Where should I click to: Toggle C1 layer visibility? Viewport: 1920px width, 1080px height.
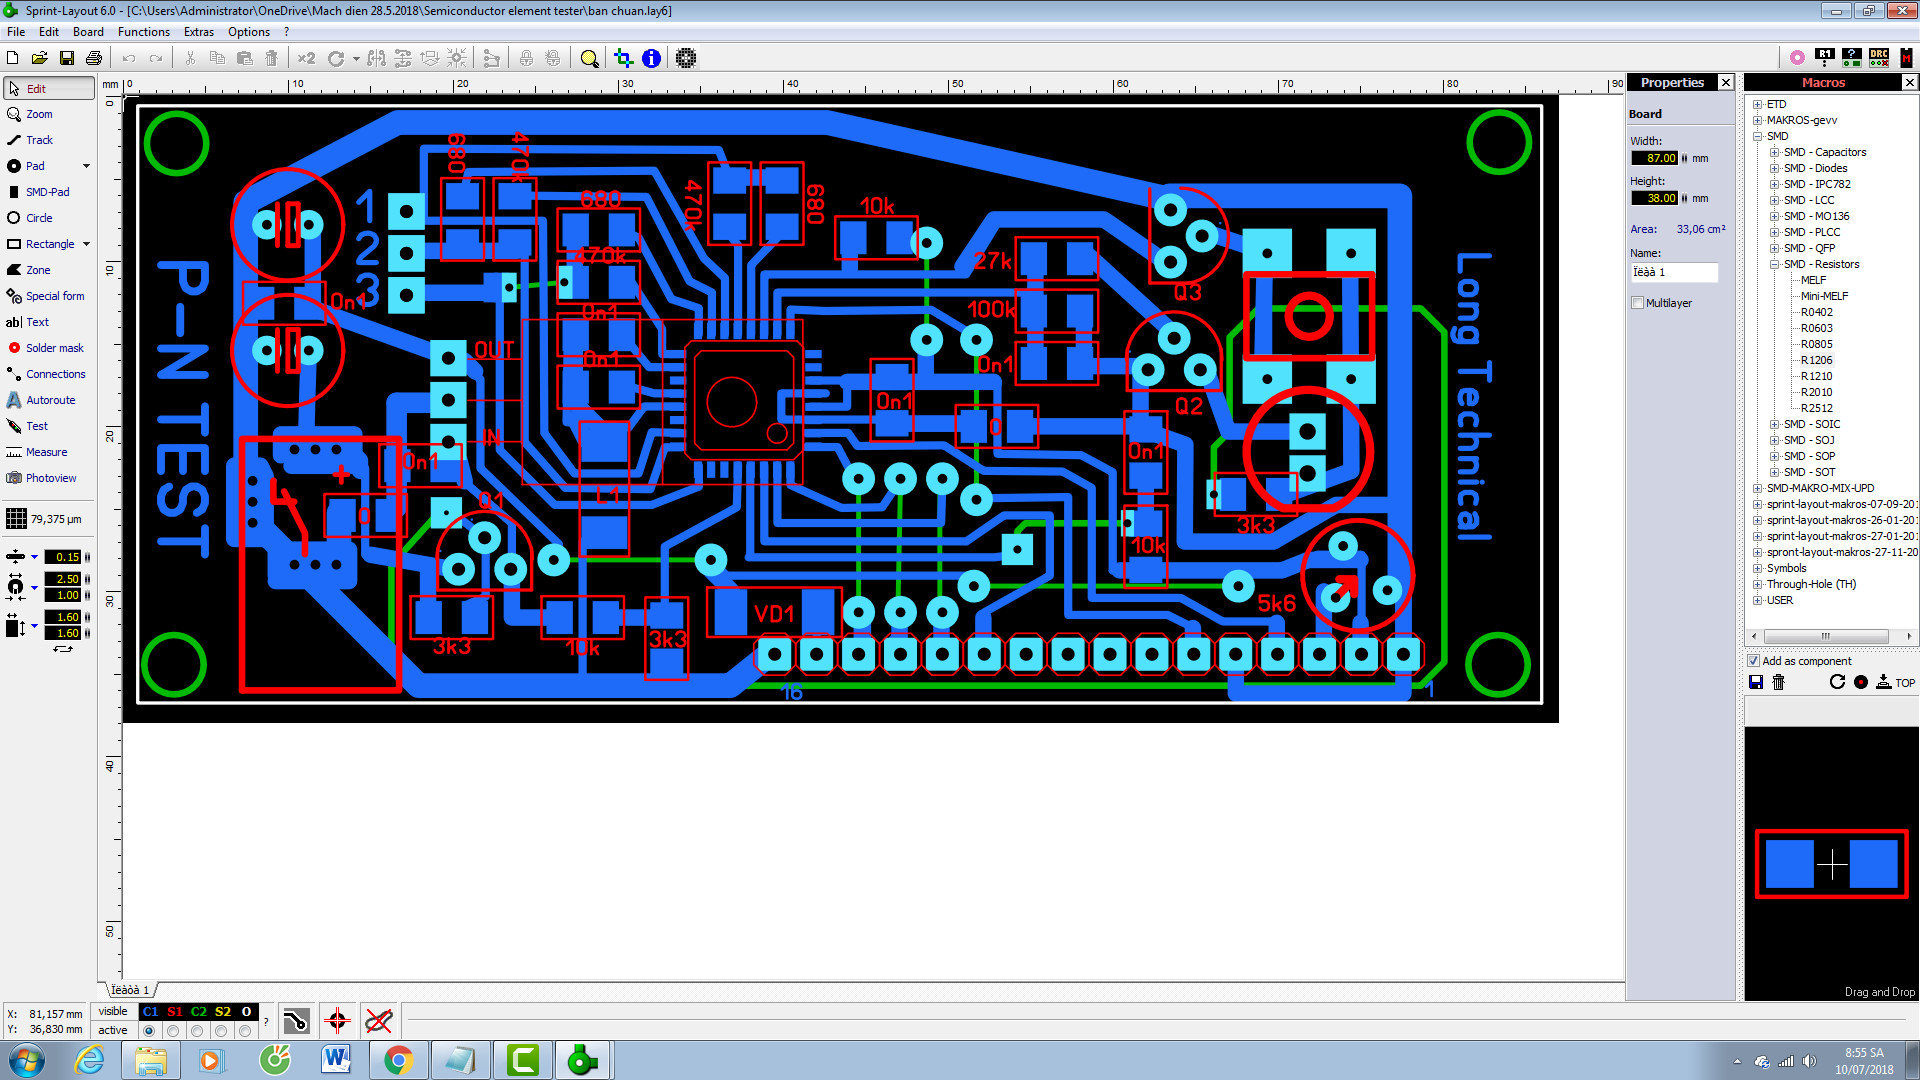(x=150, y=1012)
